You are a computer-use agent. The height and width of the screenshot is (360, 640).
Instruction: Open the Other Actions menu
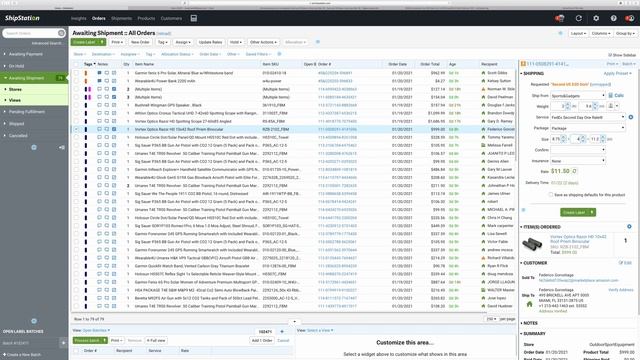coord(263,42)
